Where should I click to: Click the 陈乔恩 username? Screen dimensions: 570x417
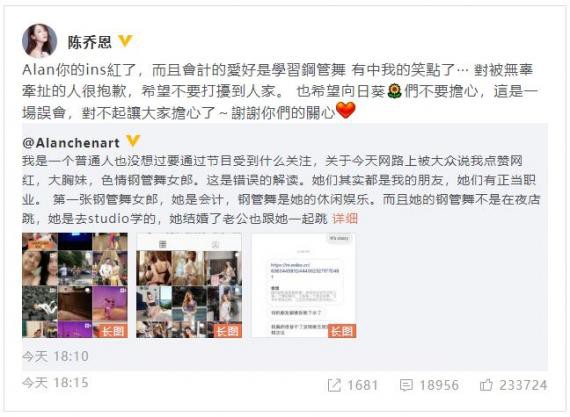90,42
